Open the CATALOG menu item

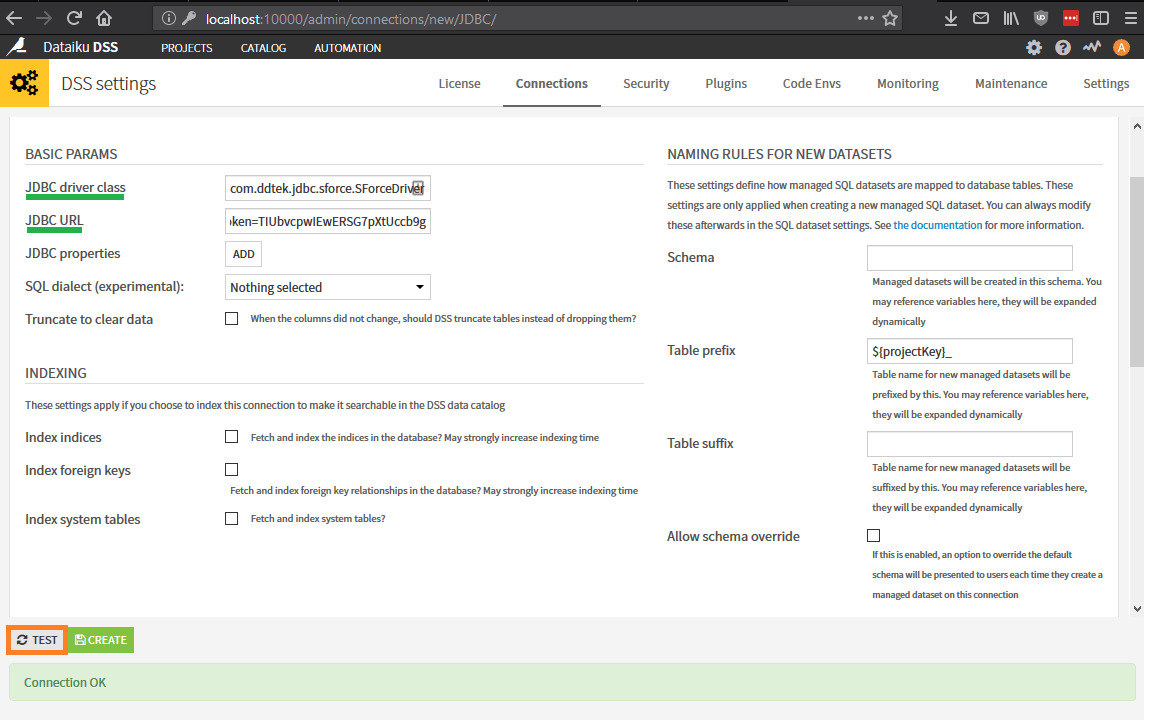coord(262,47)
